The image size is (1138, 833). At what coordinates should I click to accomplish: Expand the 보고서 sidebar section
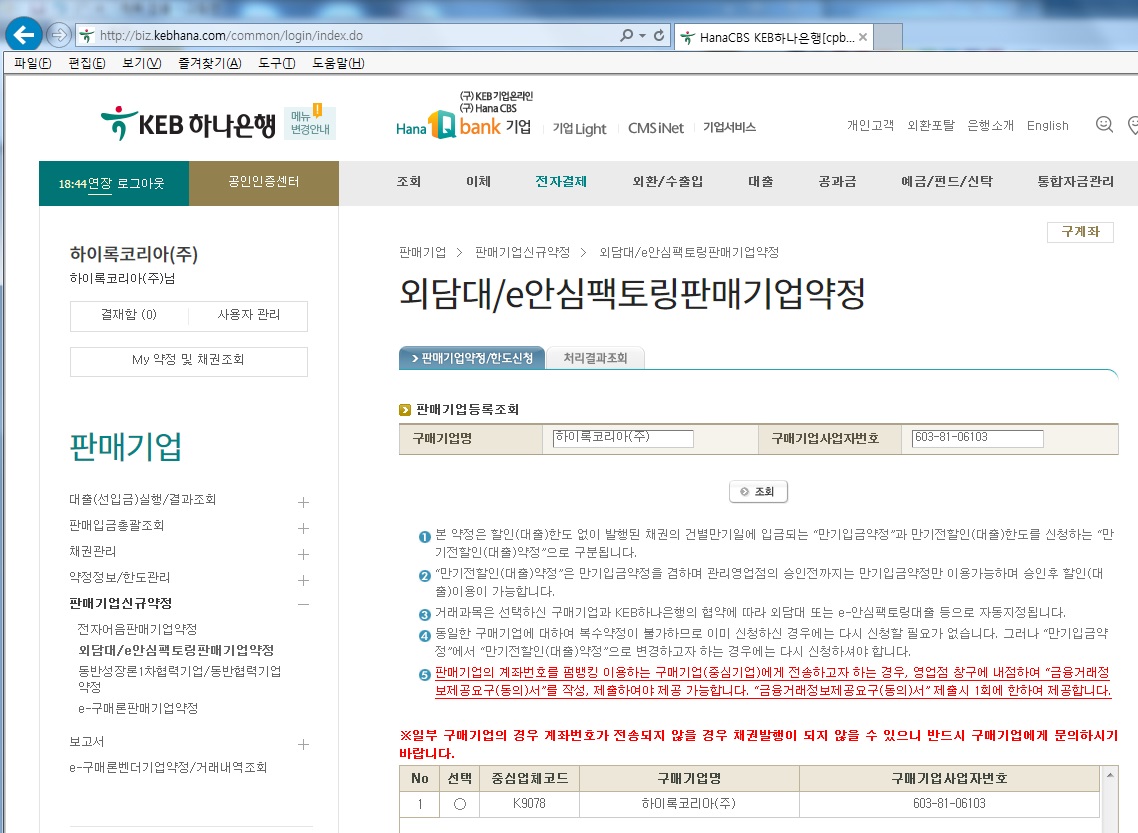point(303,745)
